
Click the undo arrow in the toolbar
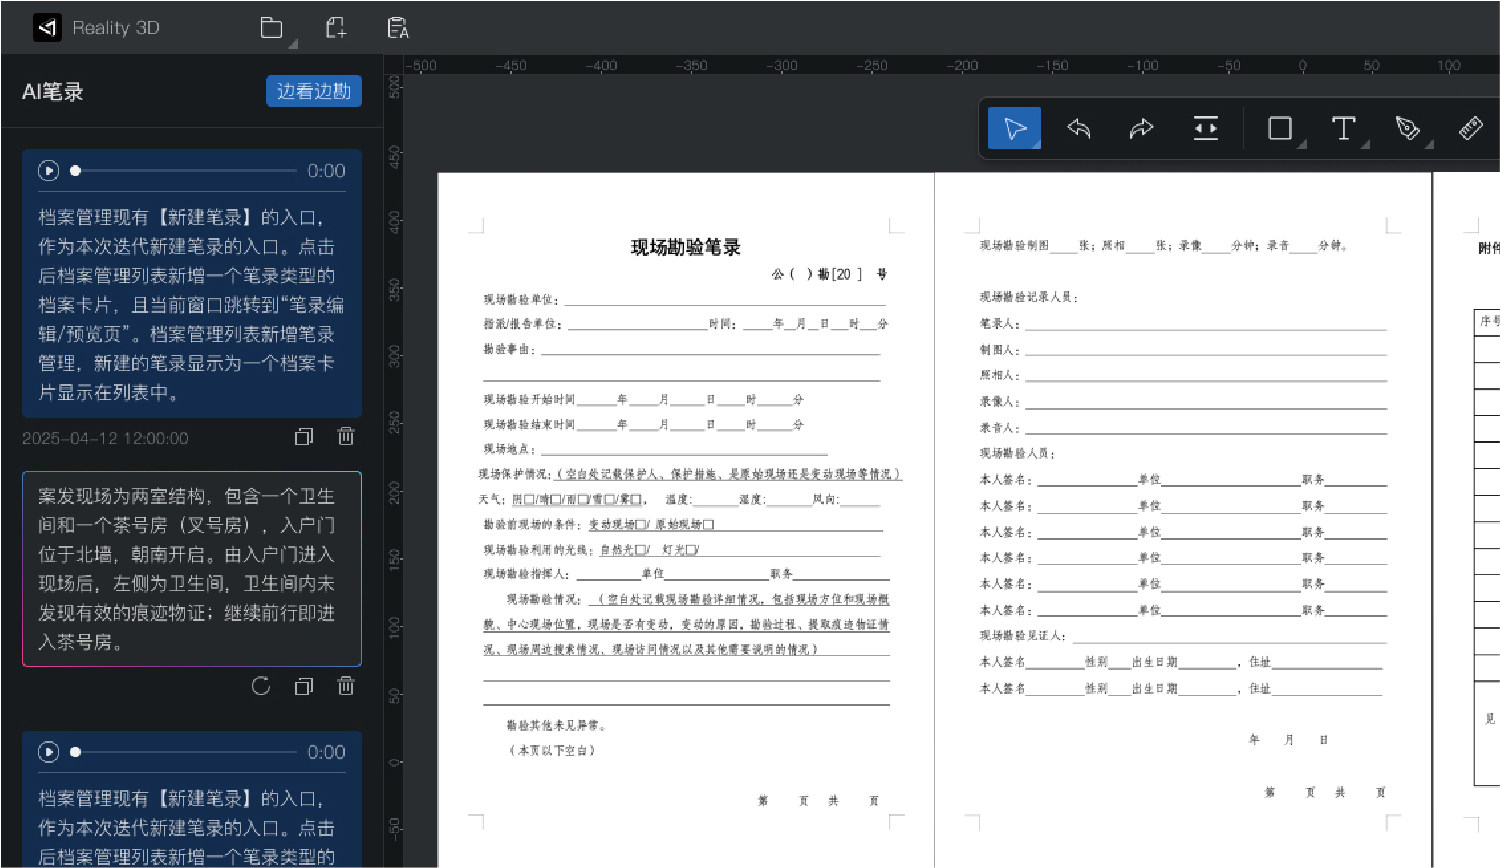click(1078, 129)
